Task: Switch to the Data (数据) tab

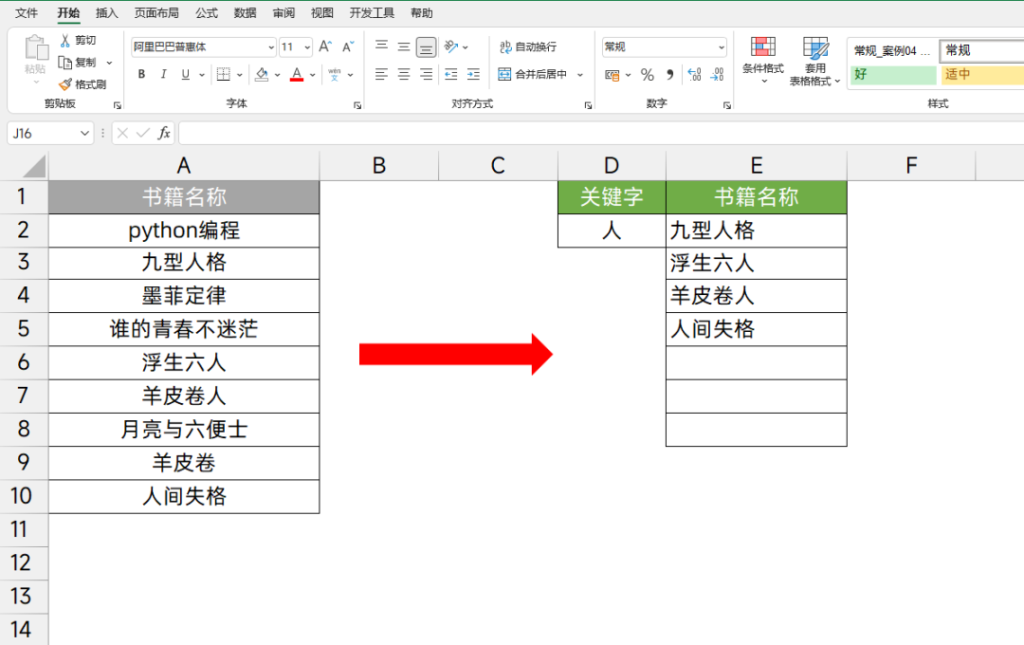Action: (x=245, y=13)
